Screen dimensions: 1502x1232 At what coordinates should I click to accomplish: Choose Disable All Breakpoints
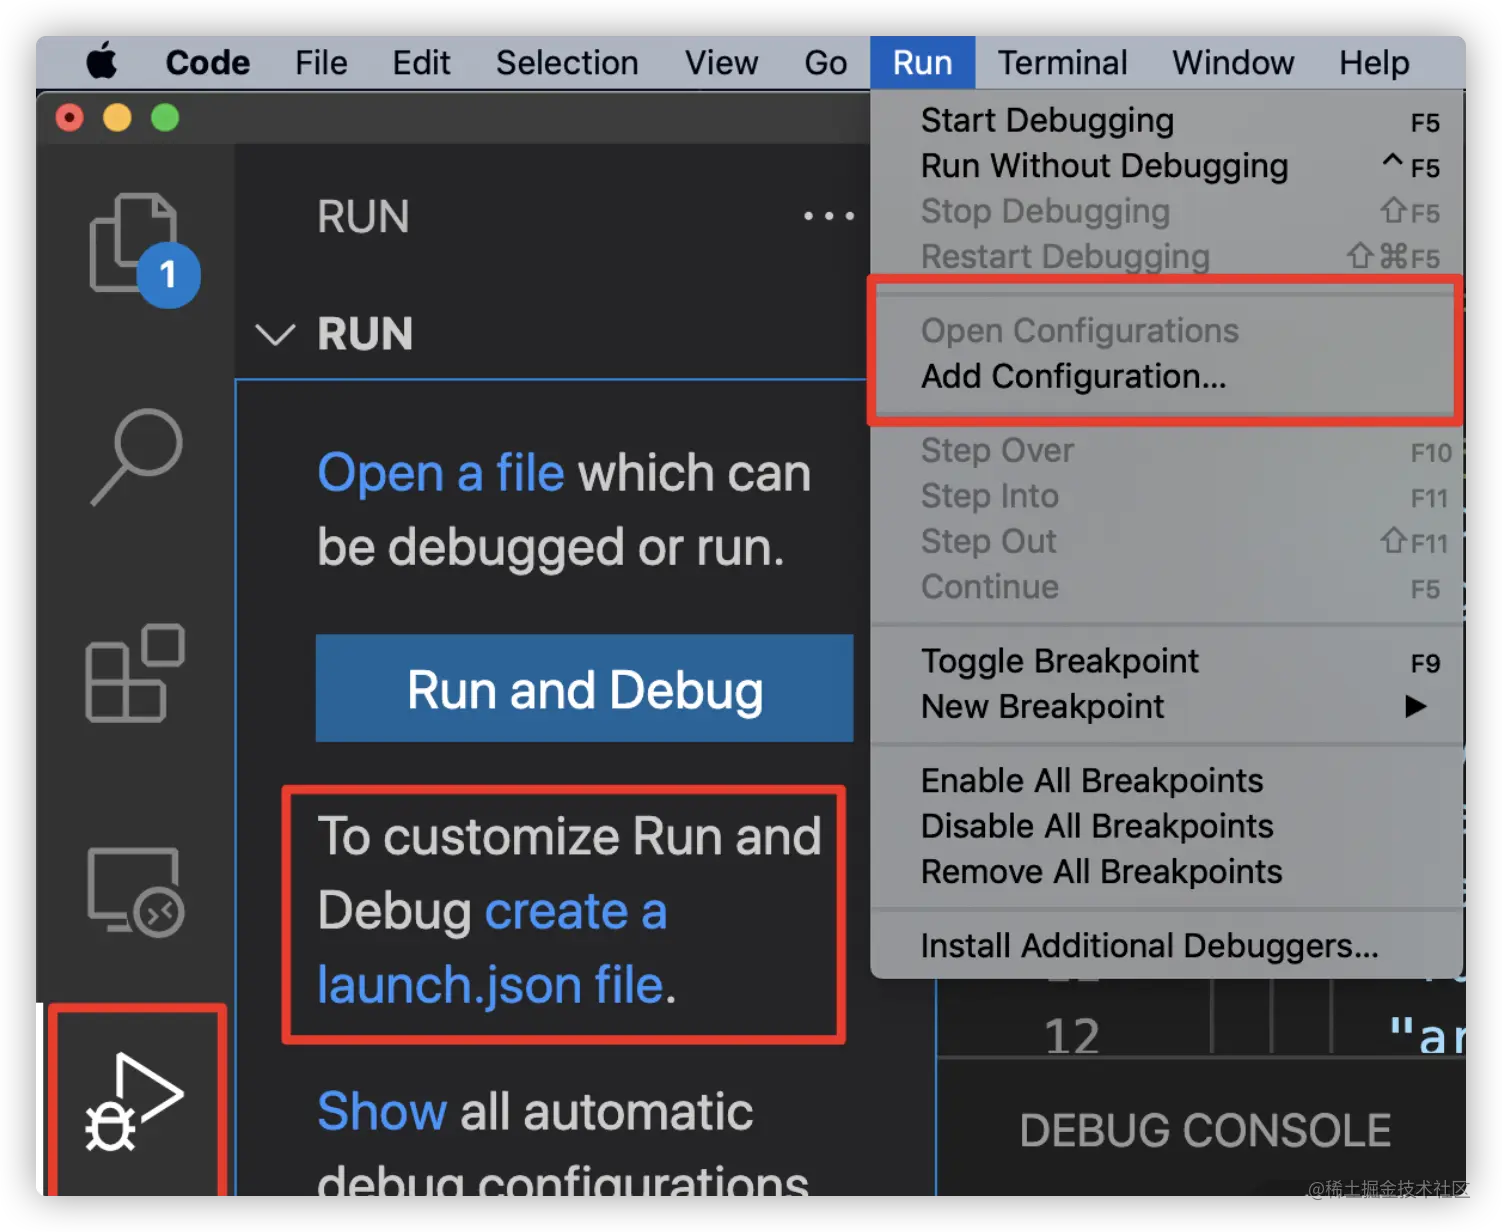tap(1167, 826)
